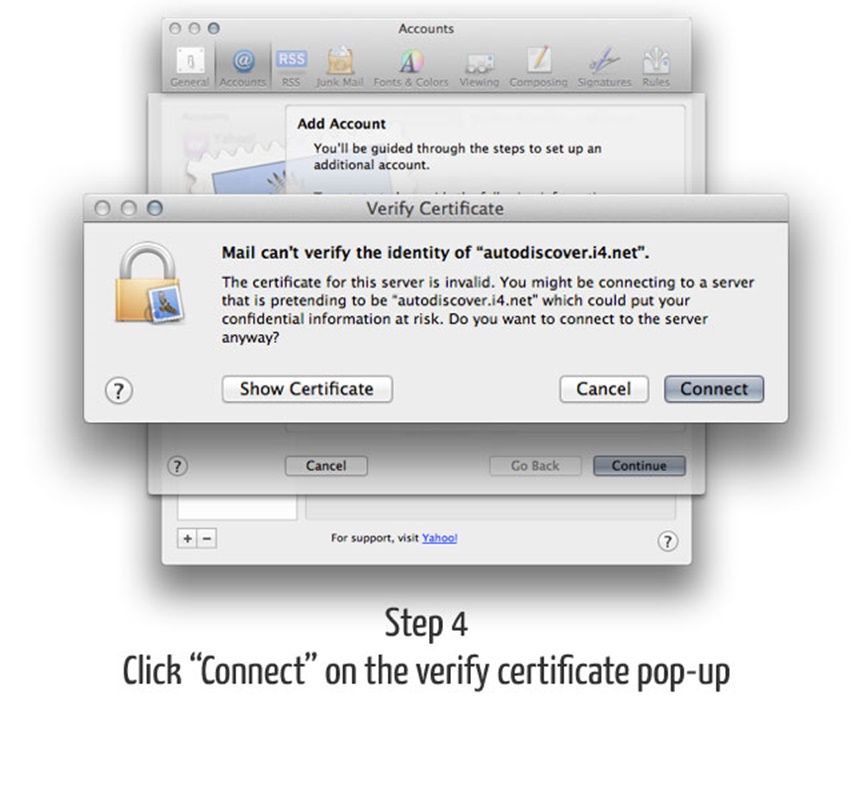Click Cancel in Verify Certificate dialog
Viewport: 867px width, 800px height.
604,389
